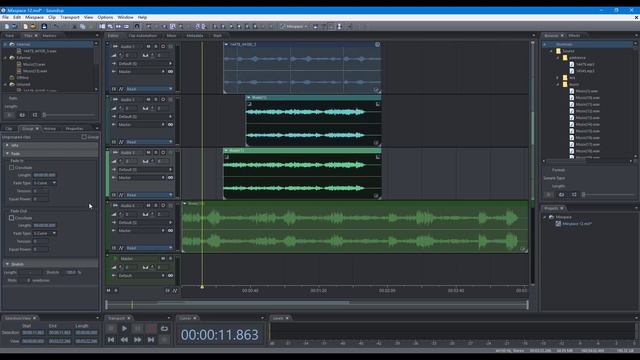Viewport: 640px width, 360px height.
Task: Open the Clip menu
Action: pos(52,18)
